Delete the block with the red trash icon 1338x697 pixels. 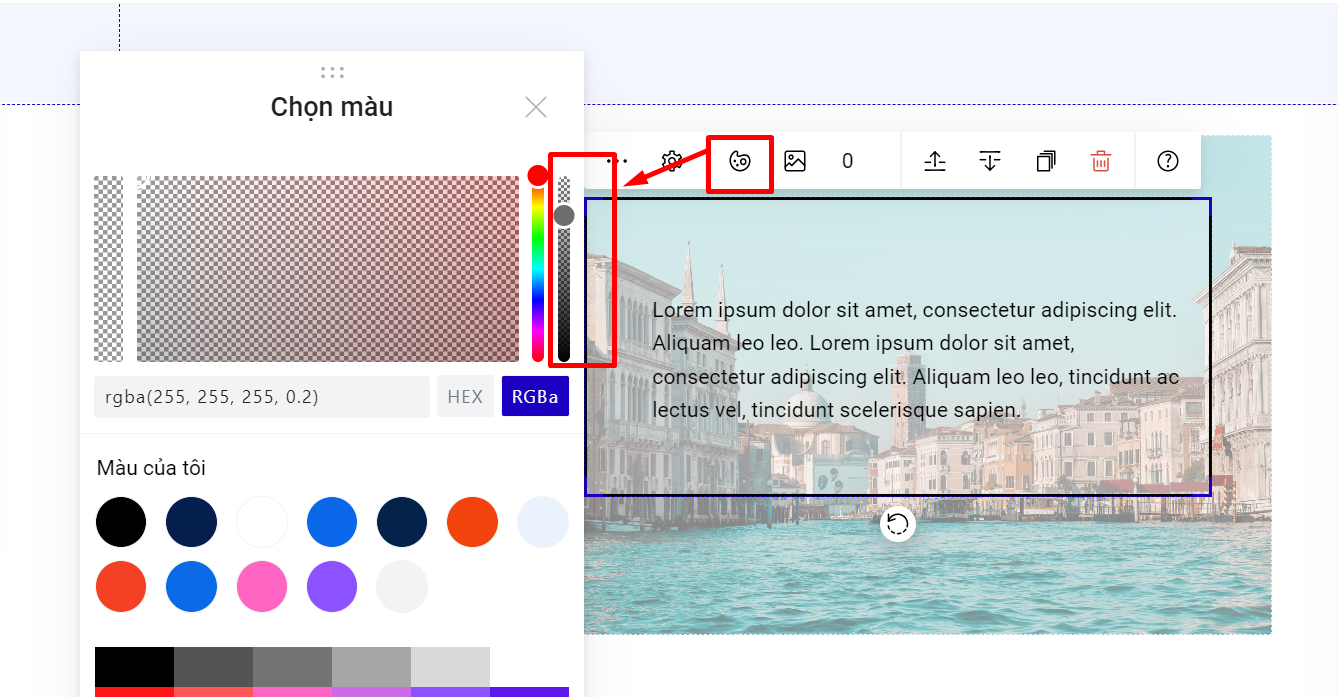point(1101,161)
